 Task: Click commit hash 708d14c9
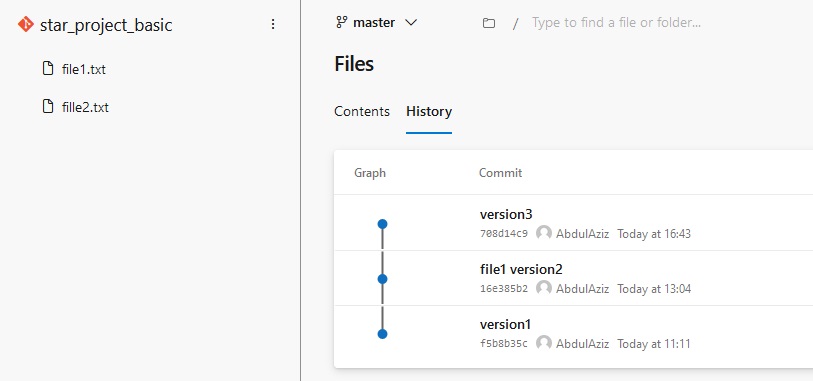pyautogui.click(x=504, y=234)
